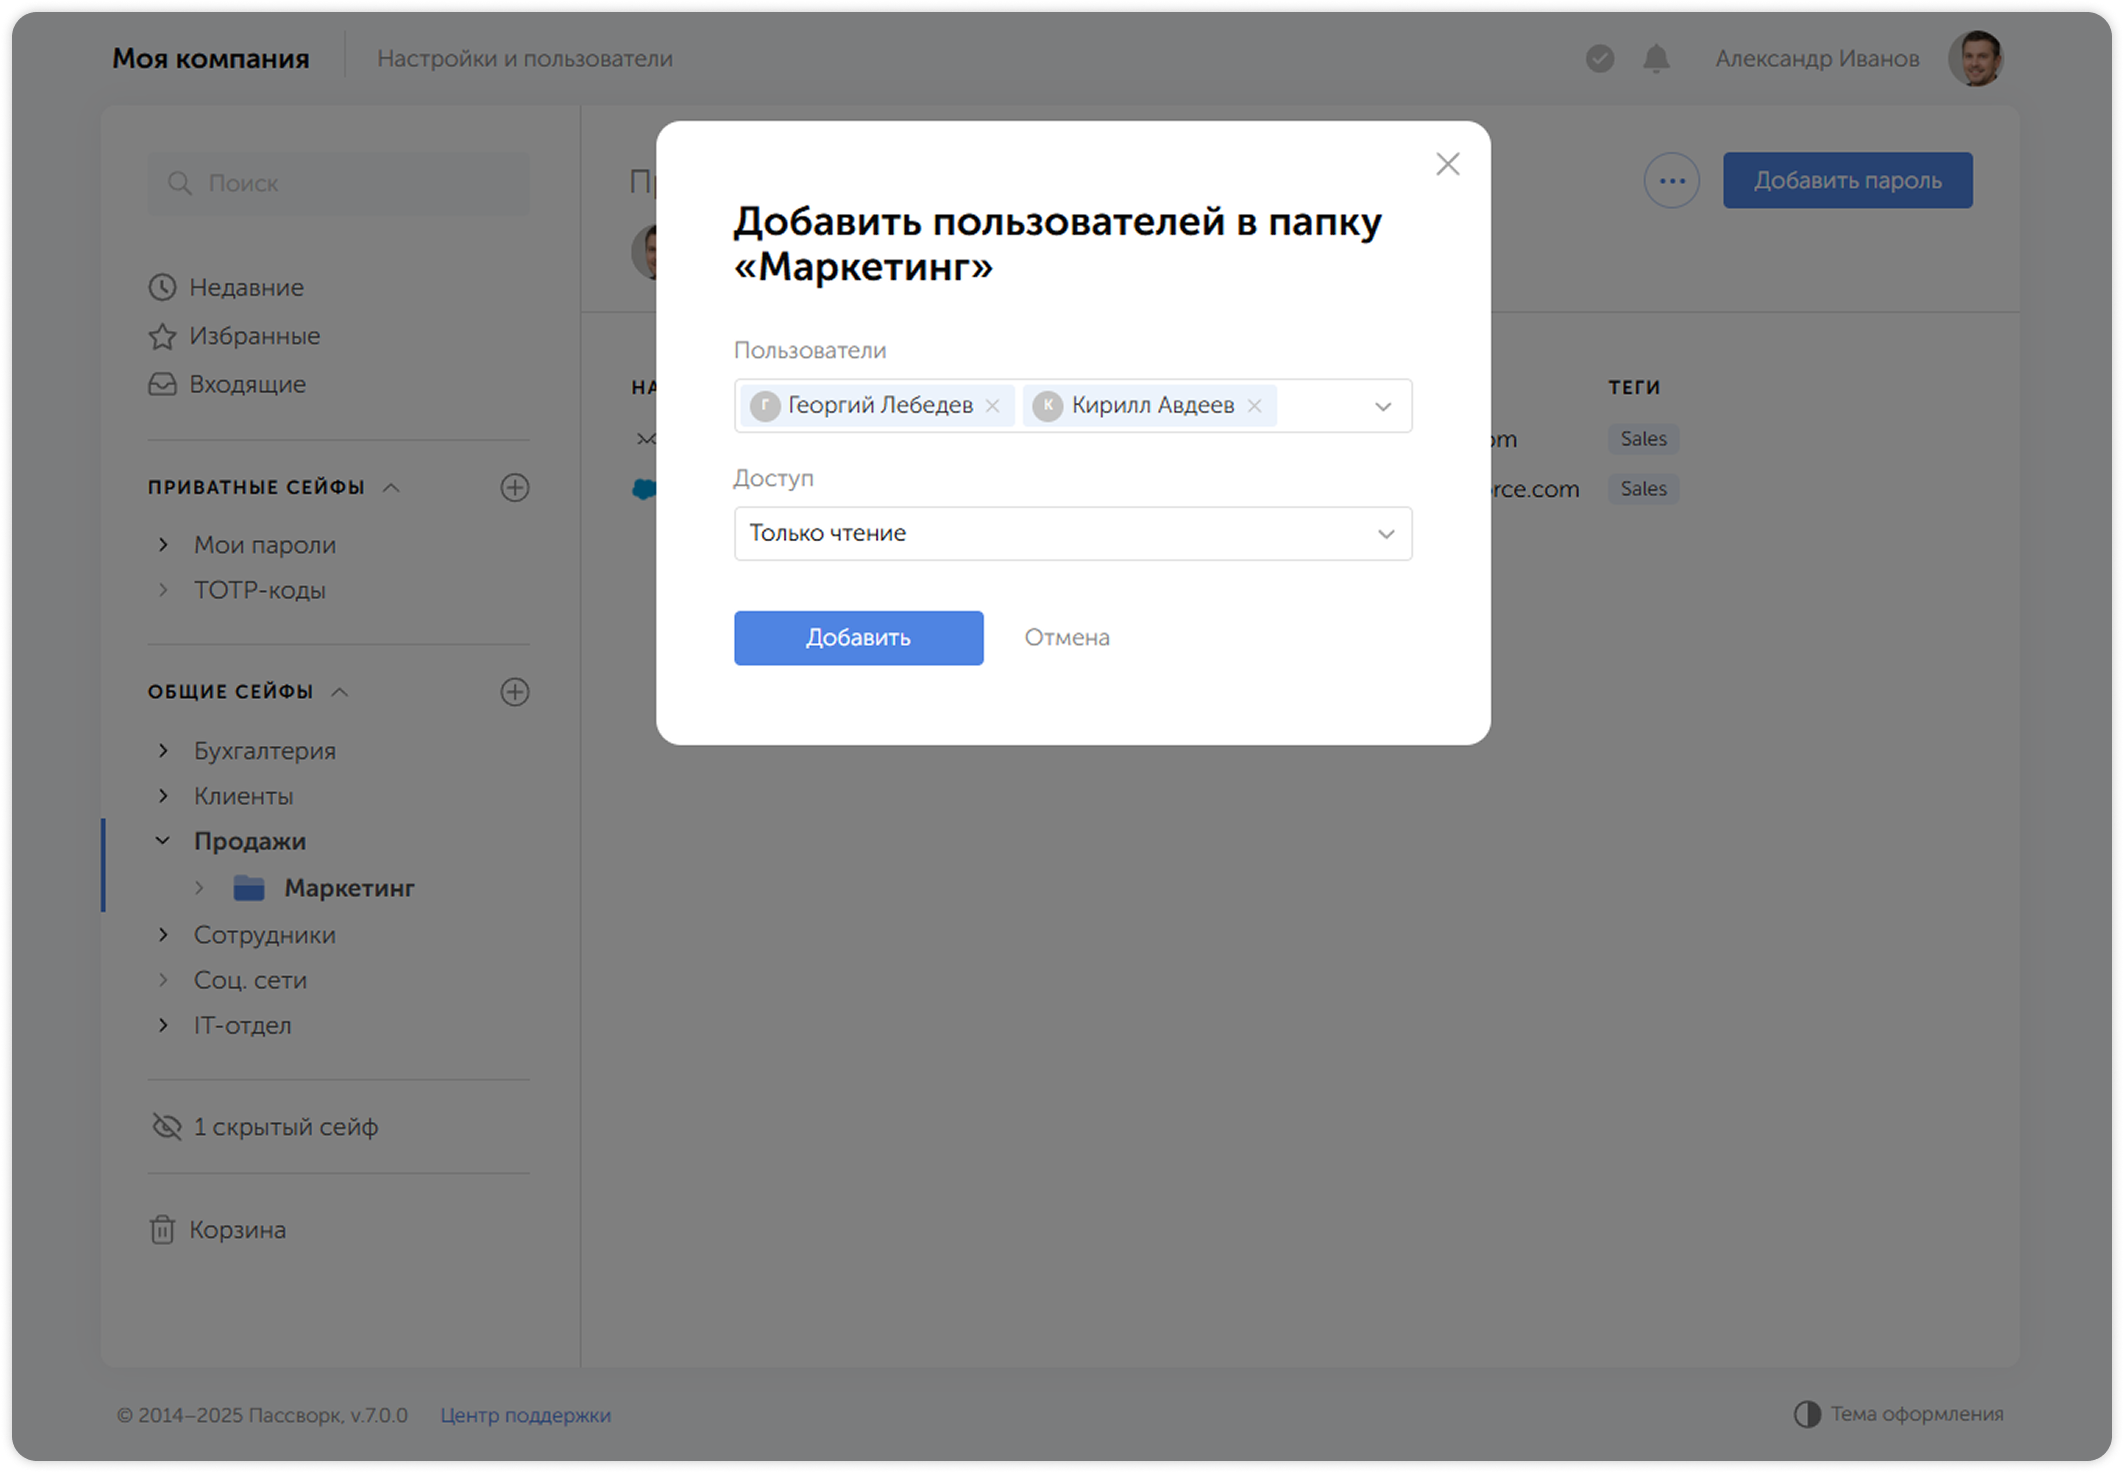Add a new shared vault with plus icon
Viewport: 2124px width, 1473px height.
[x=514, y=692]
